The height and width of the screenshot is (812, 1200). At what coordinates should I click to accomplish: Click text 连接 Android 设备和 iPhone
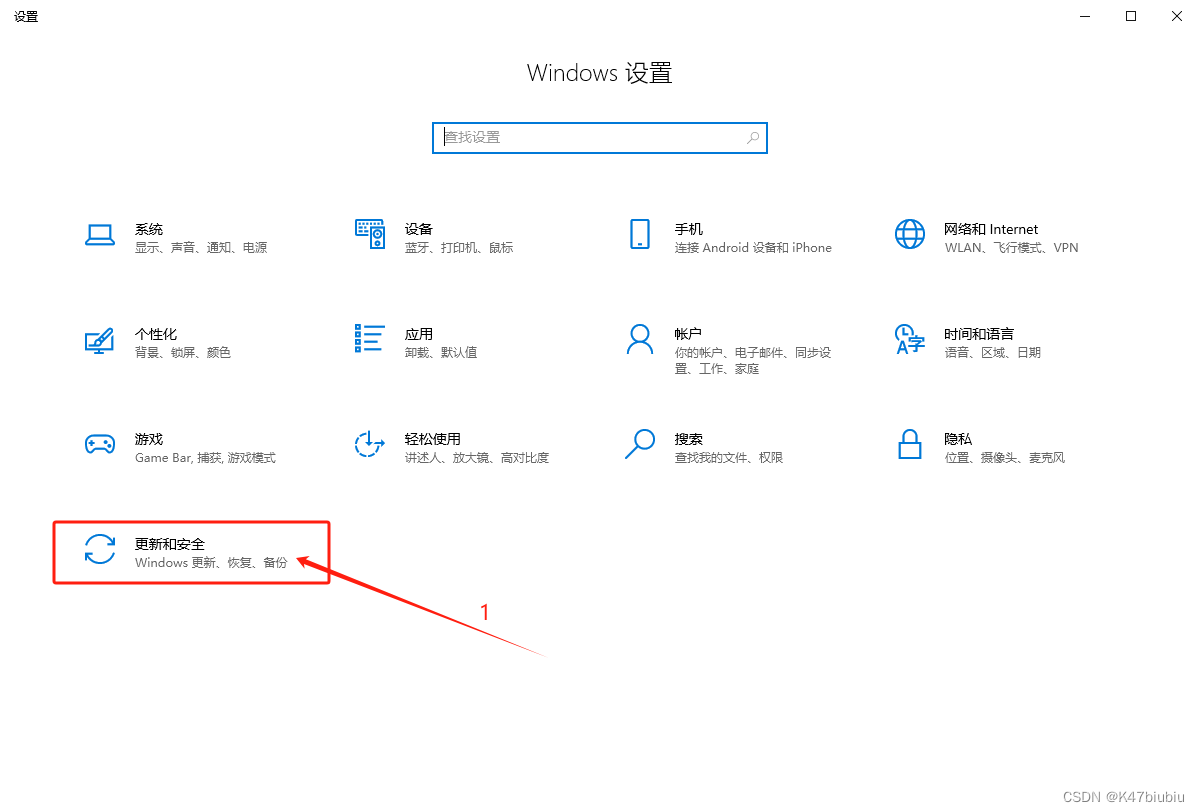tap(753, 248)
